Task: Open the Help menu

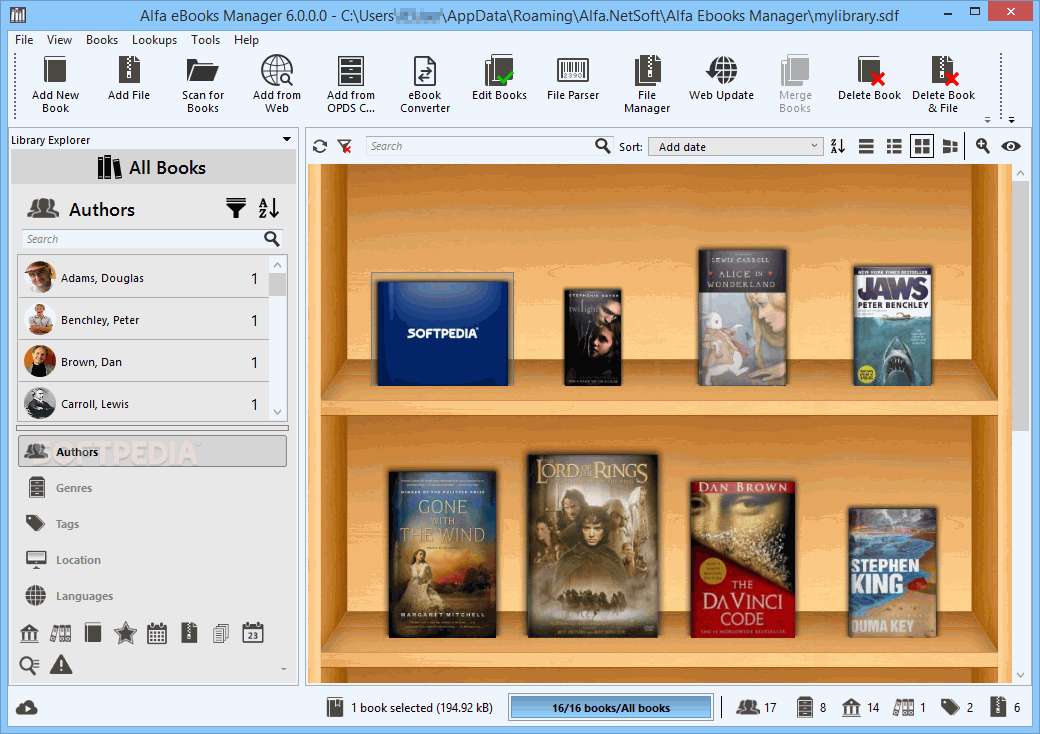Action: pos(246,40)
